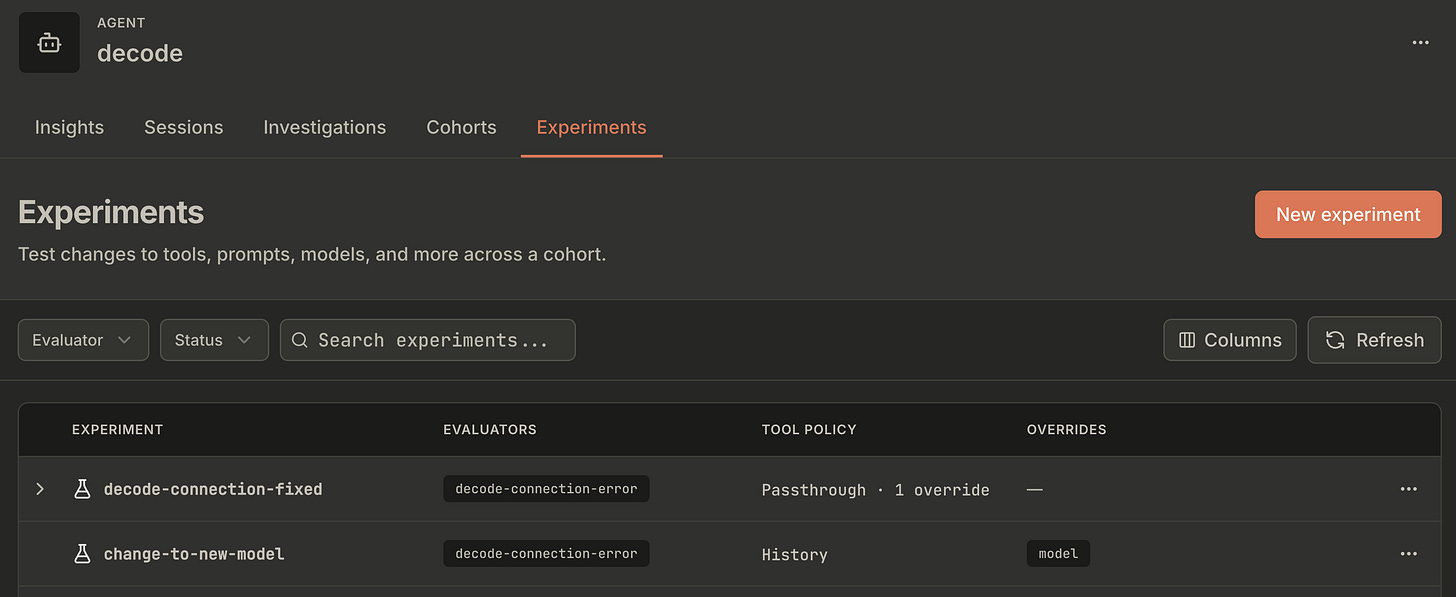Open the agent more options ellipsis menu
Viewport: 1456px width, 597px height.
tap(1420, 43)
